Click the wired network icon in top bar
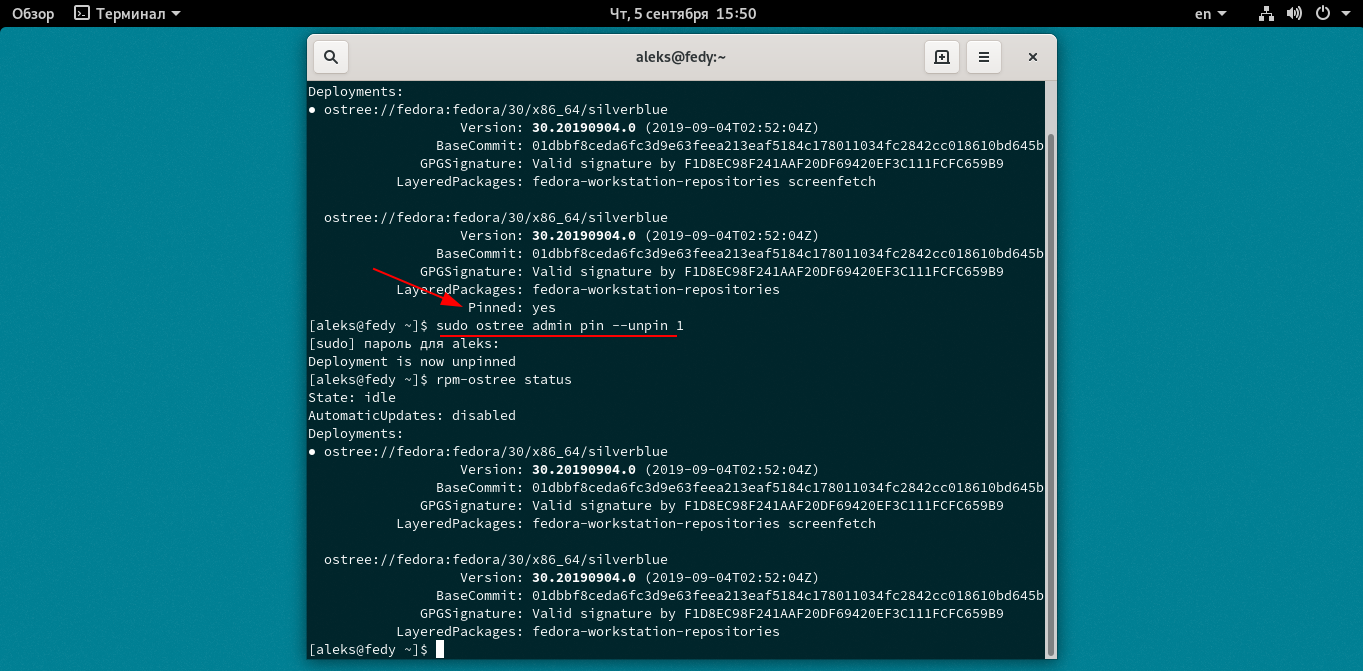 pyautogui.click(x=1266, y=14)
